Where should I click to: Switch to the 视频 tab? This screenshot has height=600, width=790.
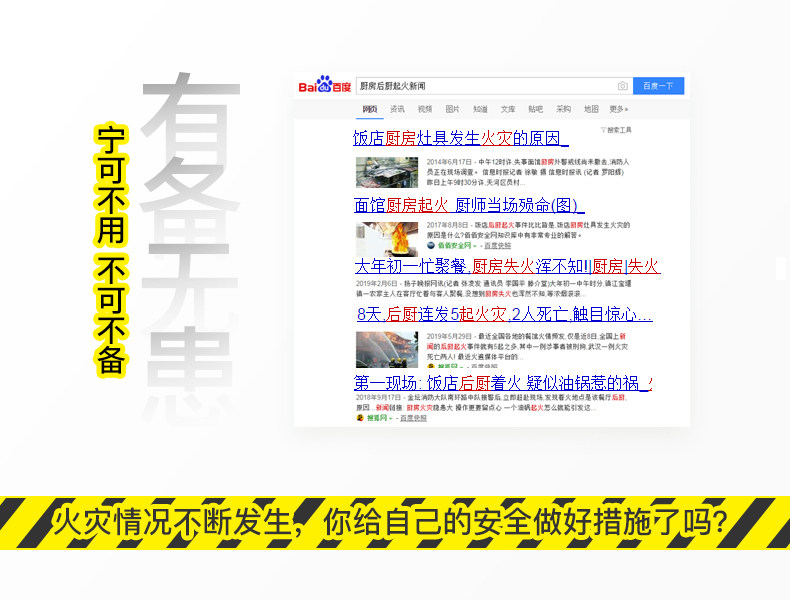click(x=425, y=109)
